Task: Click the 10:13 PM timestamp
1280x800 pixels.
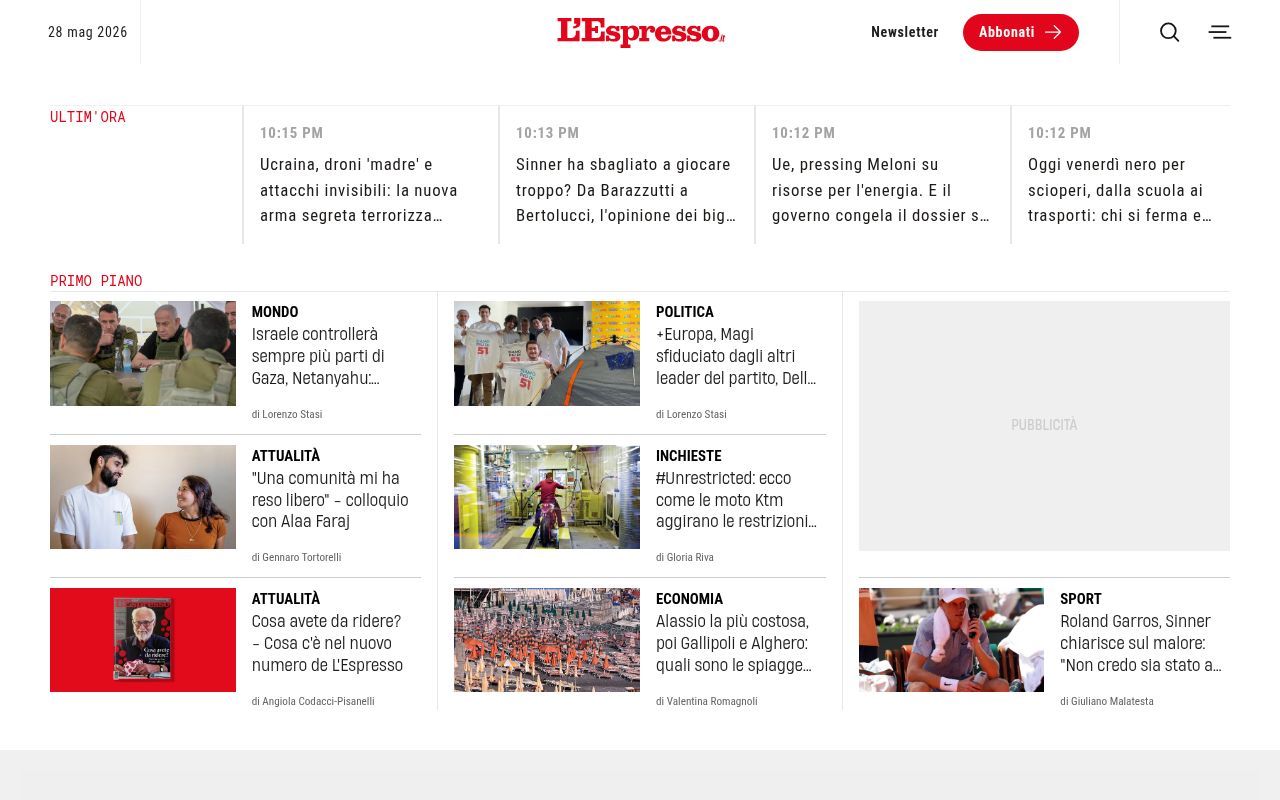Action: 548,133
